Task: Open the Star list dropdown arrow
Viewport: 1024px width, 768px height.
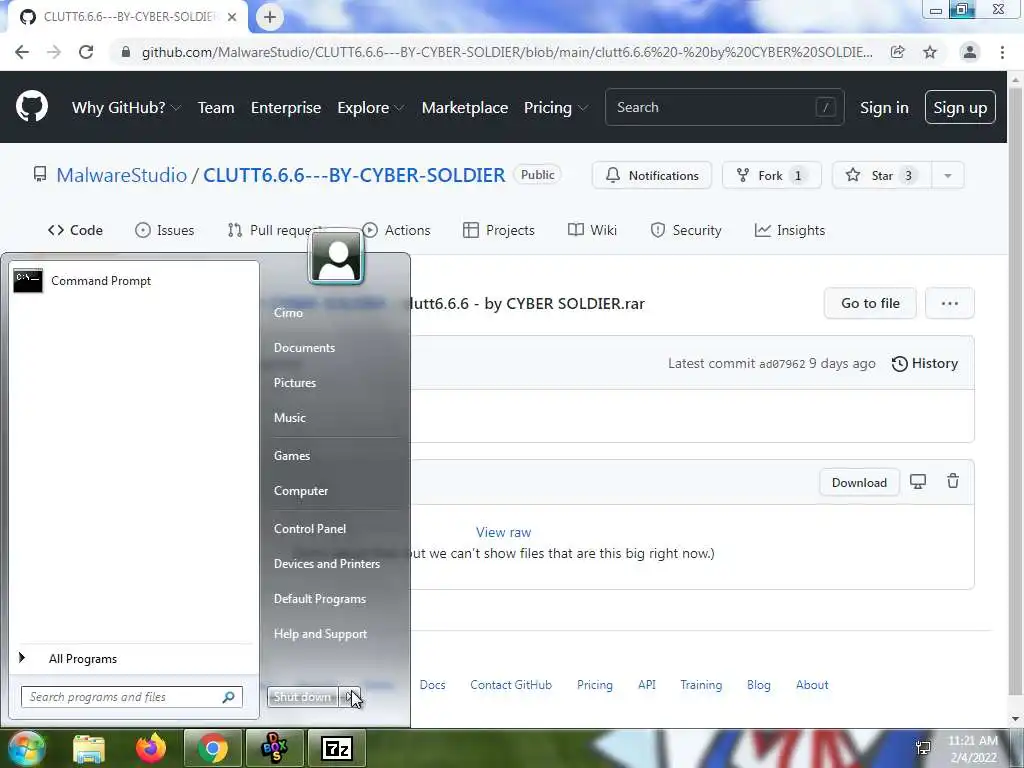Action: coord(948,175)
